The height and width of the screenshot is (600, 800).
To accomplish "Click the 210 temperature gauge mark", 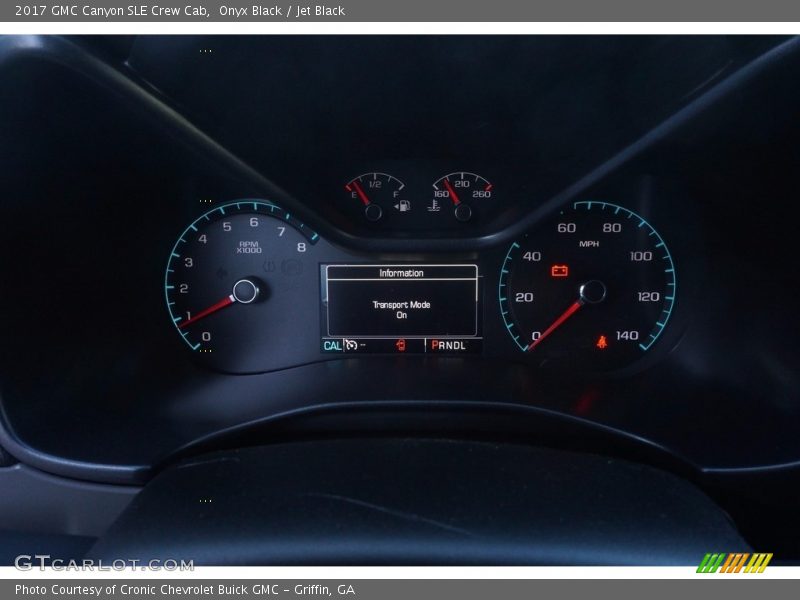I will pyautogui.click(x=462, y=184).
